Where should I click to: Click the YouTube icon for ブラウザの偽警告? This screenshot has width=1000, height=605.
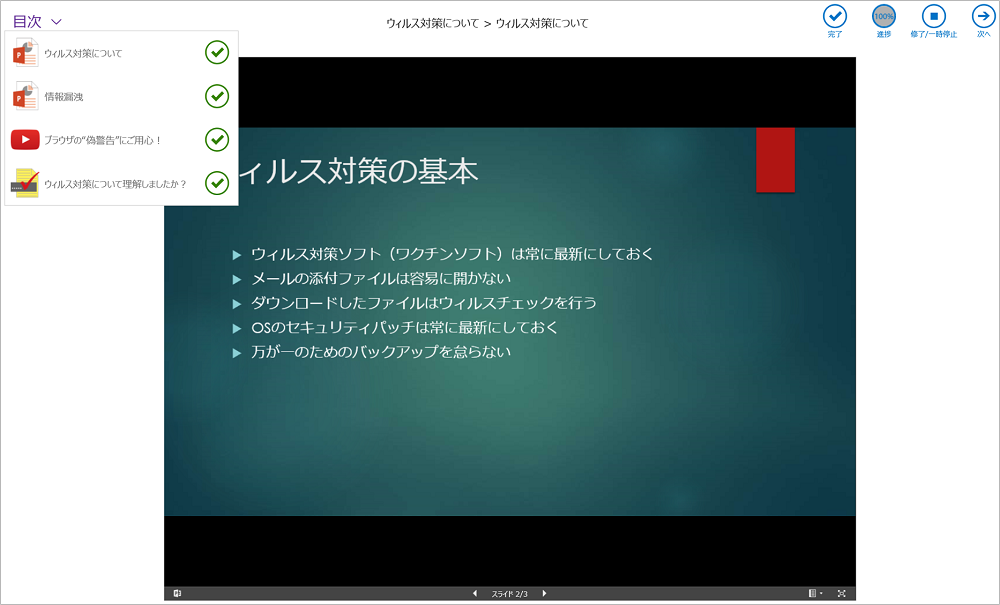click(x=25, y=140)
